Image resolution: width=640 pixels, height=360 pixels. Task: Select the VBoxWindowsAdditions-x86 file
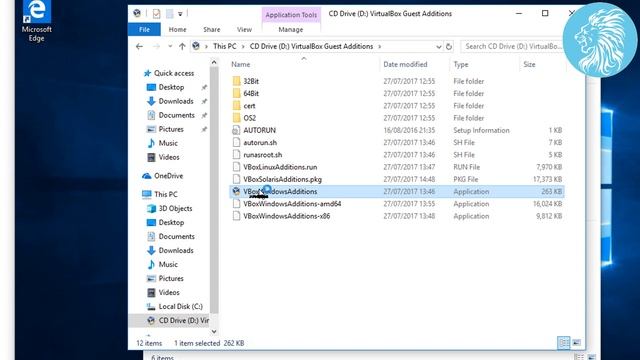click(x=287, y=216)
